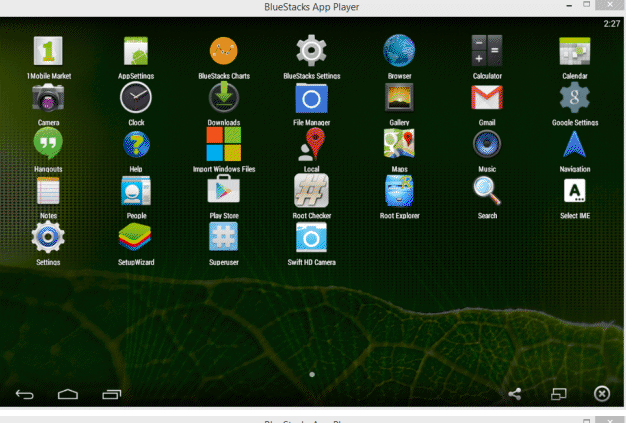Tap the Android home button
Viewport: 626px width, 423px height.
pos(68,394)
